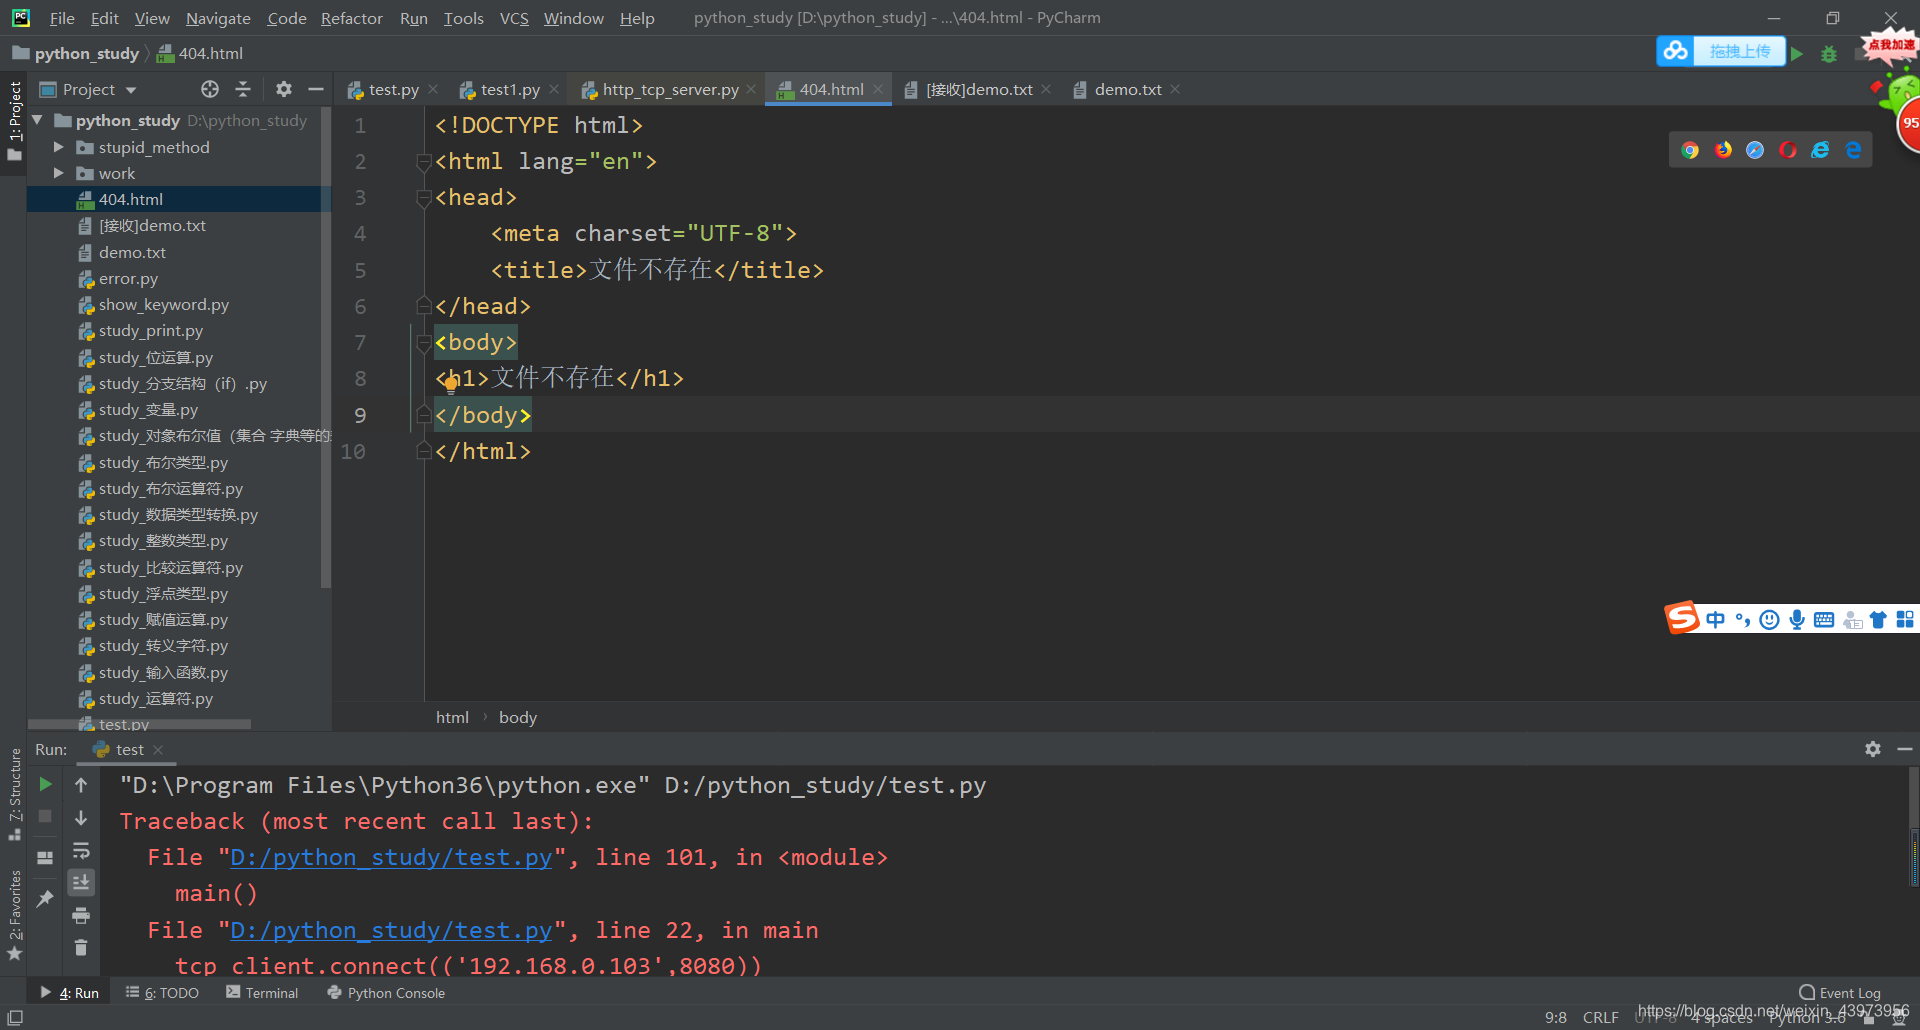The image size is (1920, 1030).
Task: Open preview in Firefox browser icon
Action: click(x=1723, y=150)
